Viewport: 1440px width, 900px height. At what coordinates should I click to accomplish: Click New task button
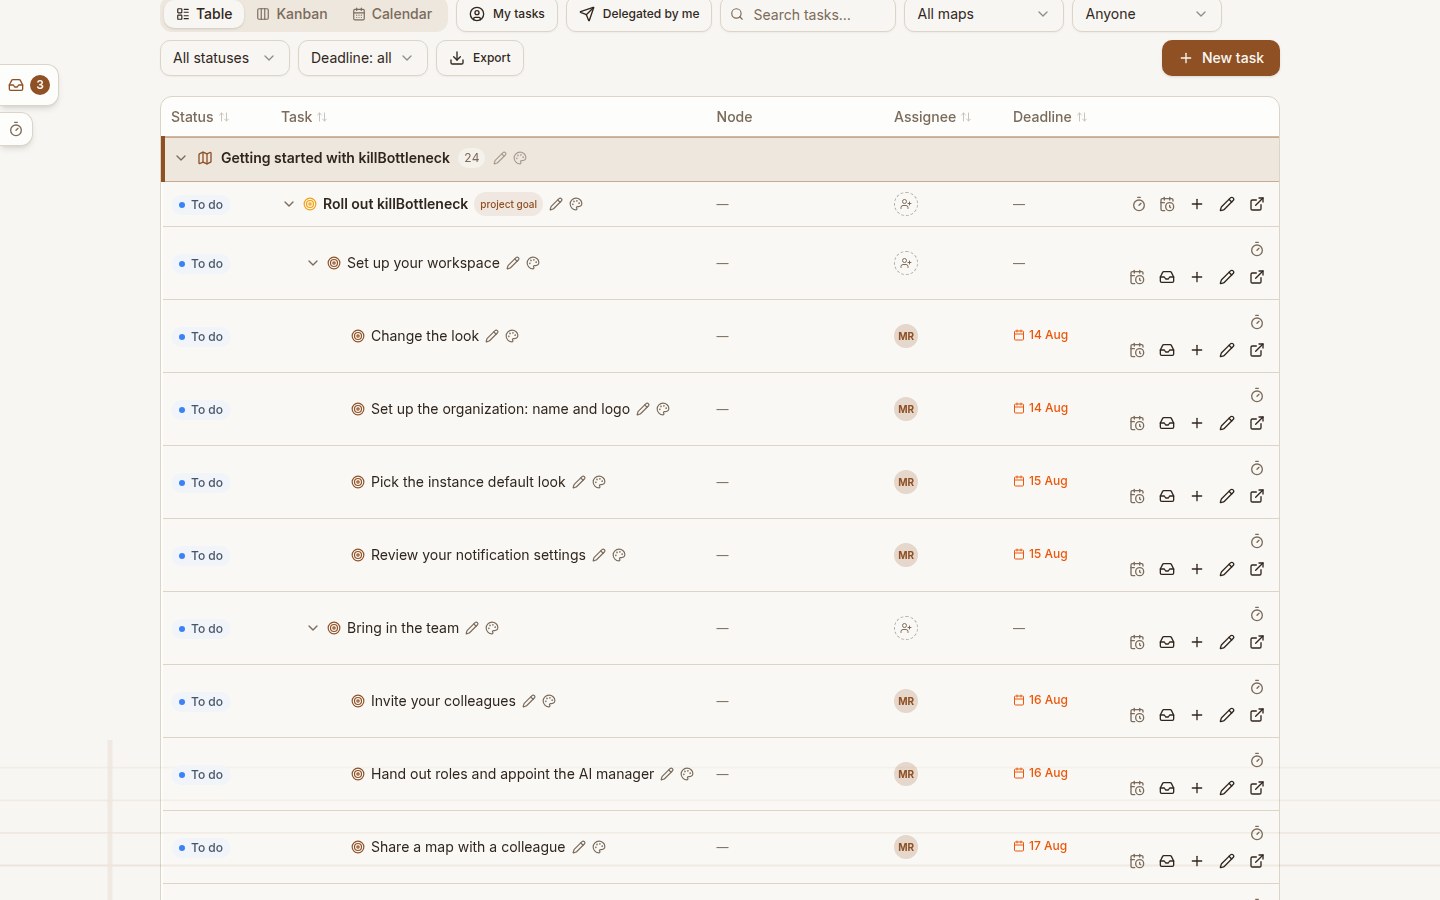click(x=1221, y=58)
